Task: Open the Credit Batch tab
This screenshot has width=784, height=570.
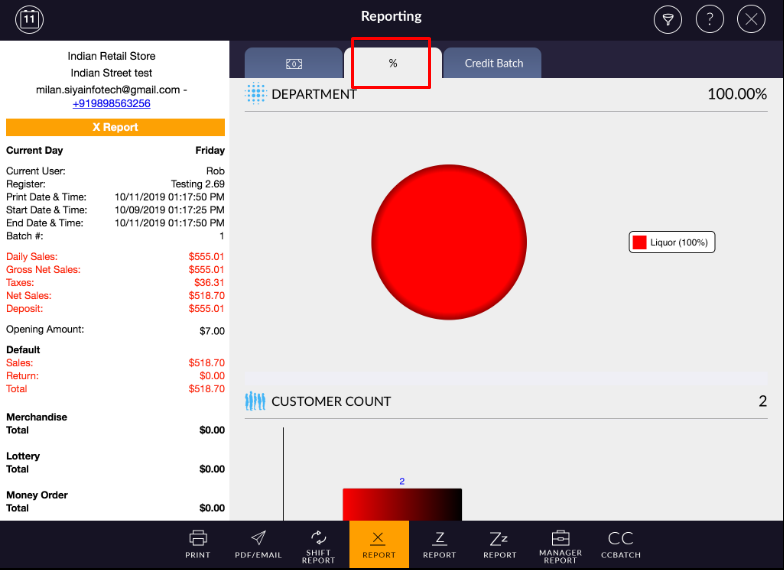Action: (493, 63)
